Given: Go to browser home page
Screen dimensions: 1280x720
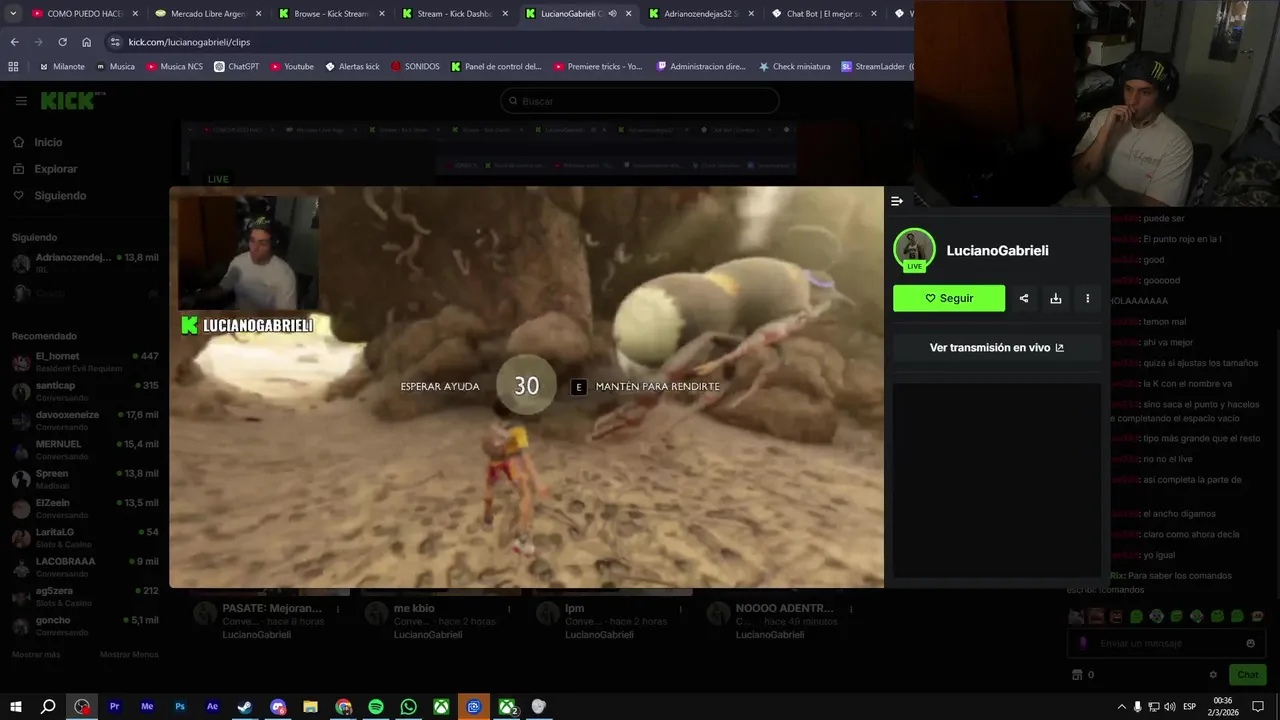Looking at the screenshot, I should [x=87, y=42].
